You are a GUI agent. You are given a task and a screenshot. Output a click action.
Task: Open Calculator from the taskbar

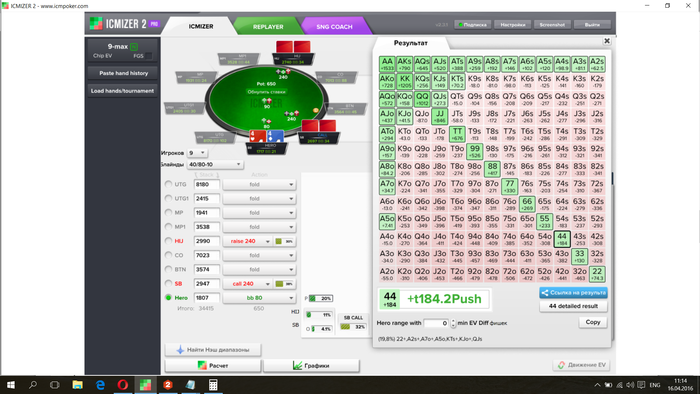tap(213, 385)
